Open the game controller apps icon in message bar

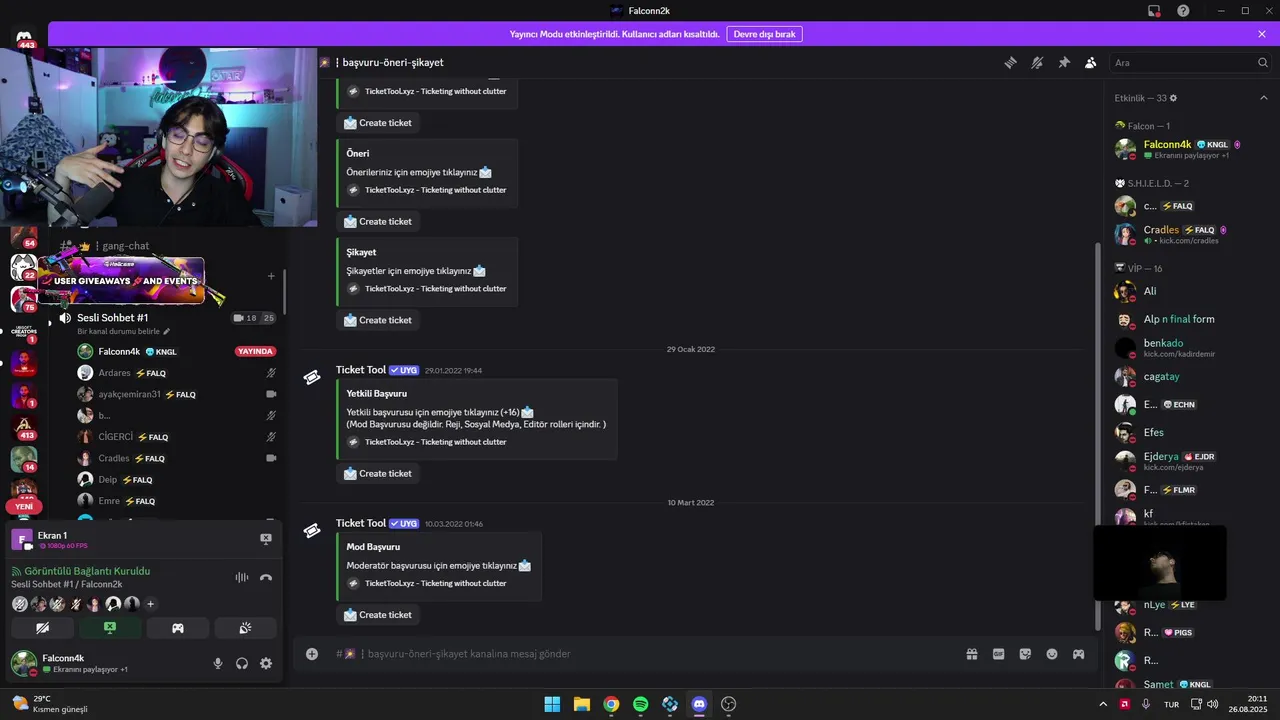[1079, 654]
